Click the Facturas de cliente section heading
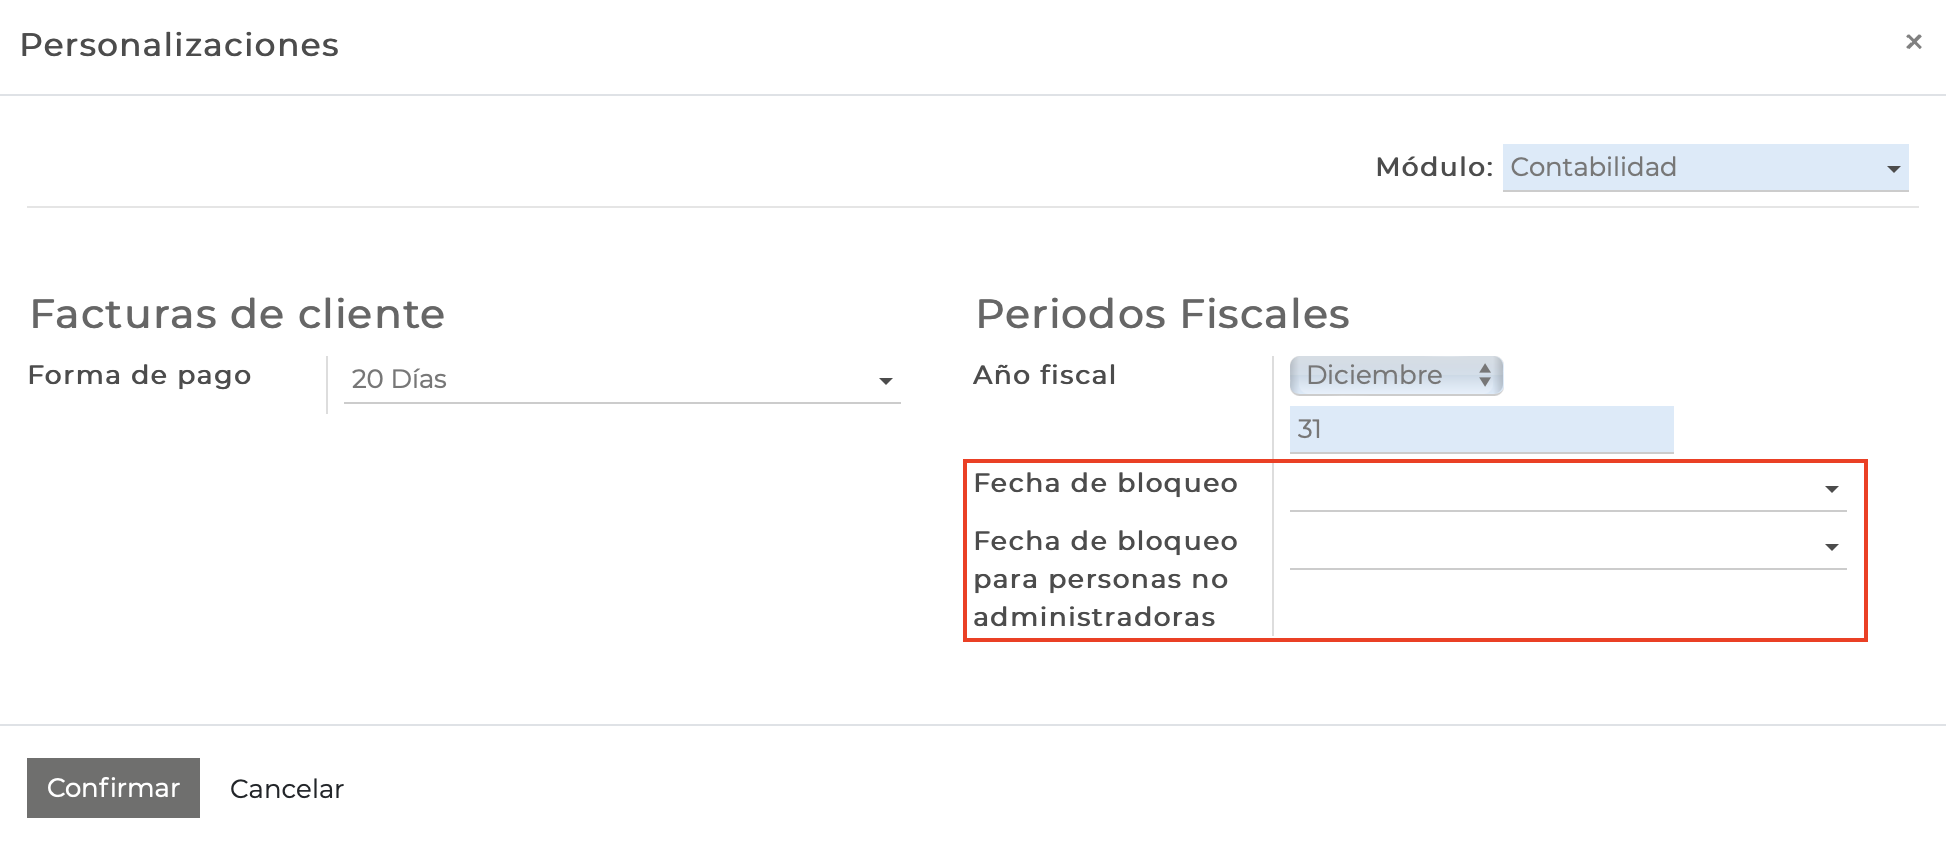Screen dimensions: 1946x856 click(x=238, y=314)
